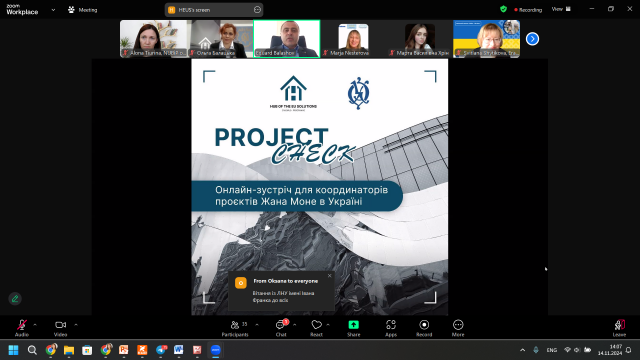This screenshot has width=640, height=360.
Task: Expand the Chat options arrow
Action: click(x=294, y=325)
